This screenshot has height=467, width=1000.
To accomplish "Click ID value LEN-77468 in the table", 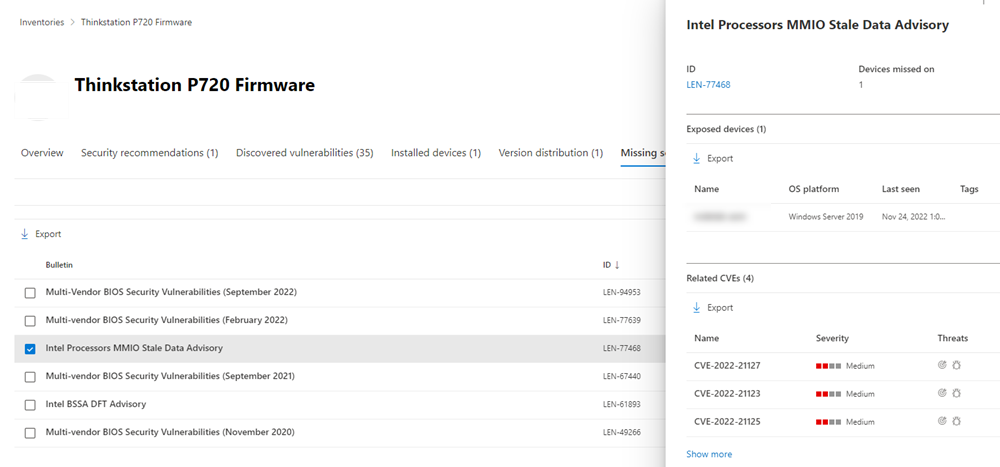I will pos(621,348).
